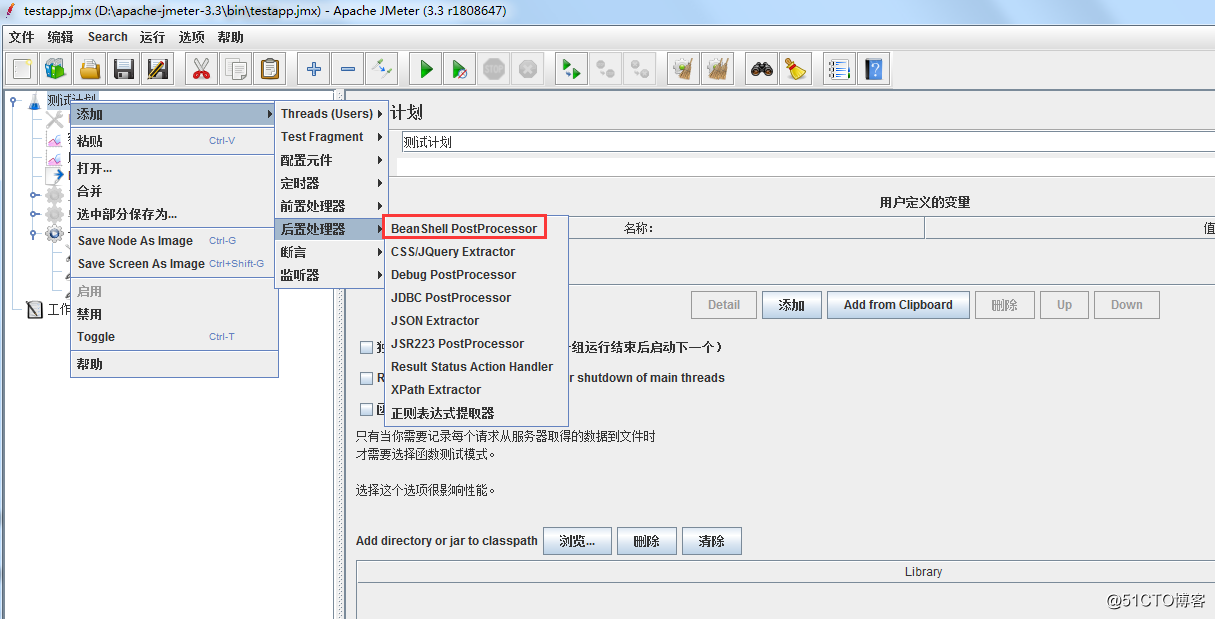The image size is (1215, 619).
Task: Collapse the 测试计划 root tree toggle
Action: coord(13,100)
